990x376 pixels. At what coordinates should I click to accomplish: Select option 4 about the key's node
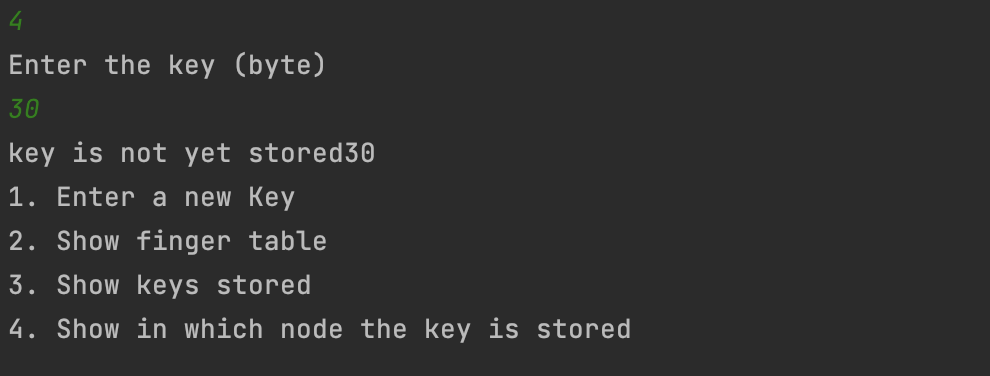[x=319, y=329]
